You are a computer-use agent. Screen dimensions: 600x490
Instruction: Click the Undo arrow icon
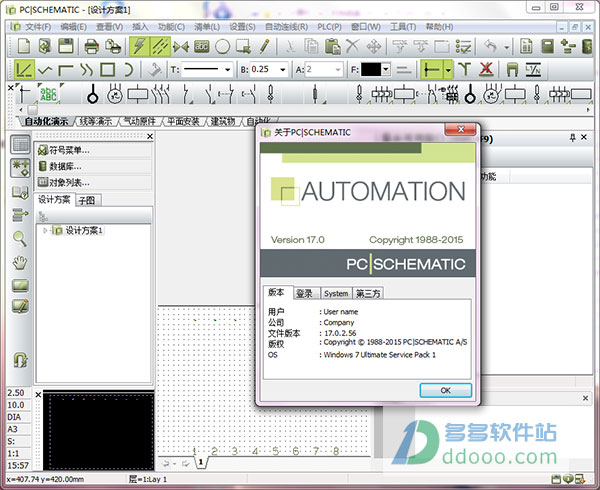coord(490,46)
